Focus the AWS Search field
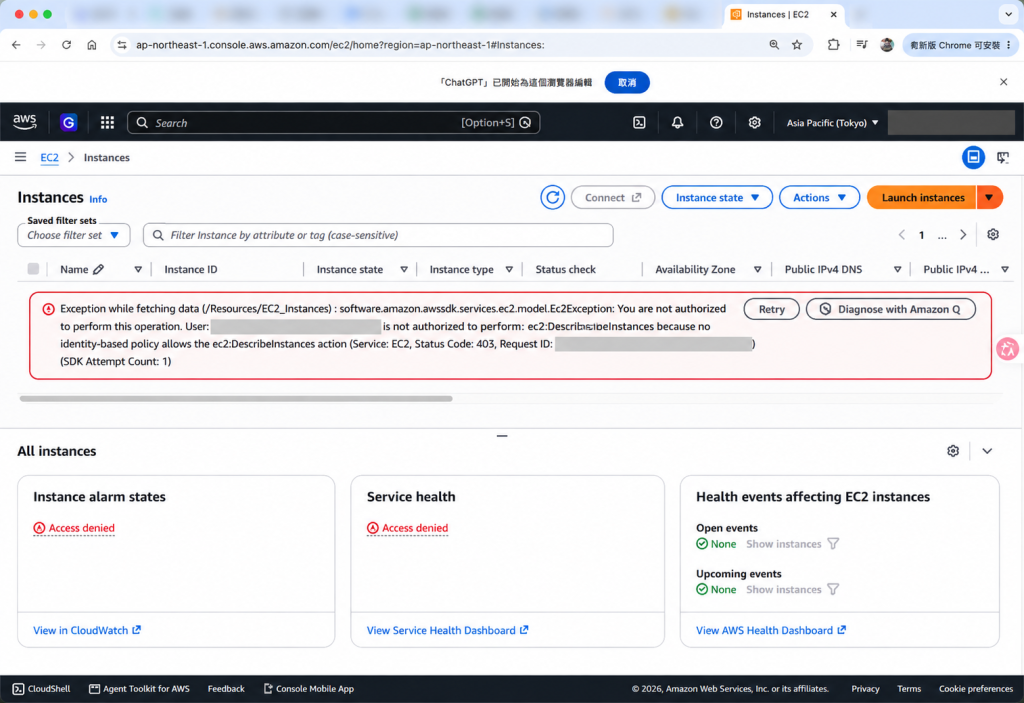Screen dimensions: 1024x703 [x=334, y=123]
